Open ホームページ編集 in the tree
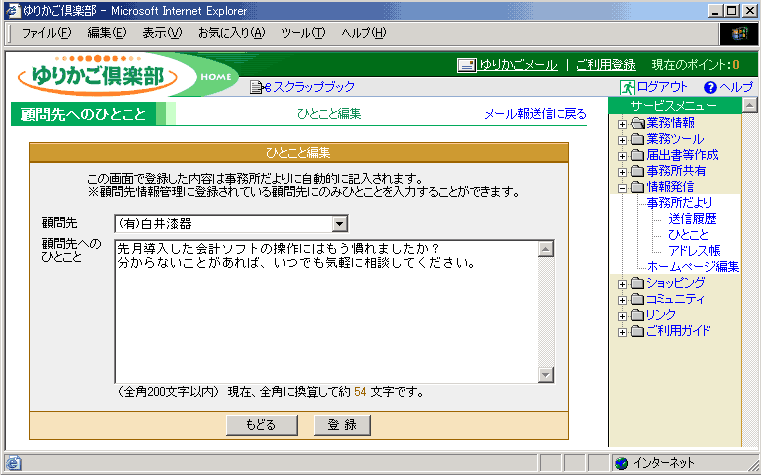Image resolution: width=761 pixels, height=475 pixels. [x=693, y=266]
